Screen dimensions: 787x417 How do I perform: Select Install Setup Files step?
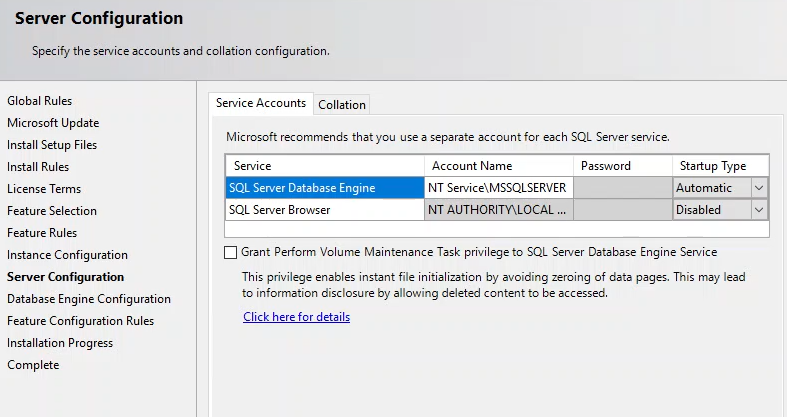click(x=52, y=145)
